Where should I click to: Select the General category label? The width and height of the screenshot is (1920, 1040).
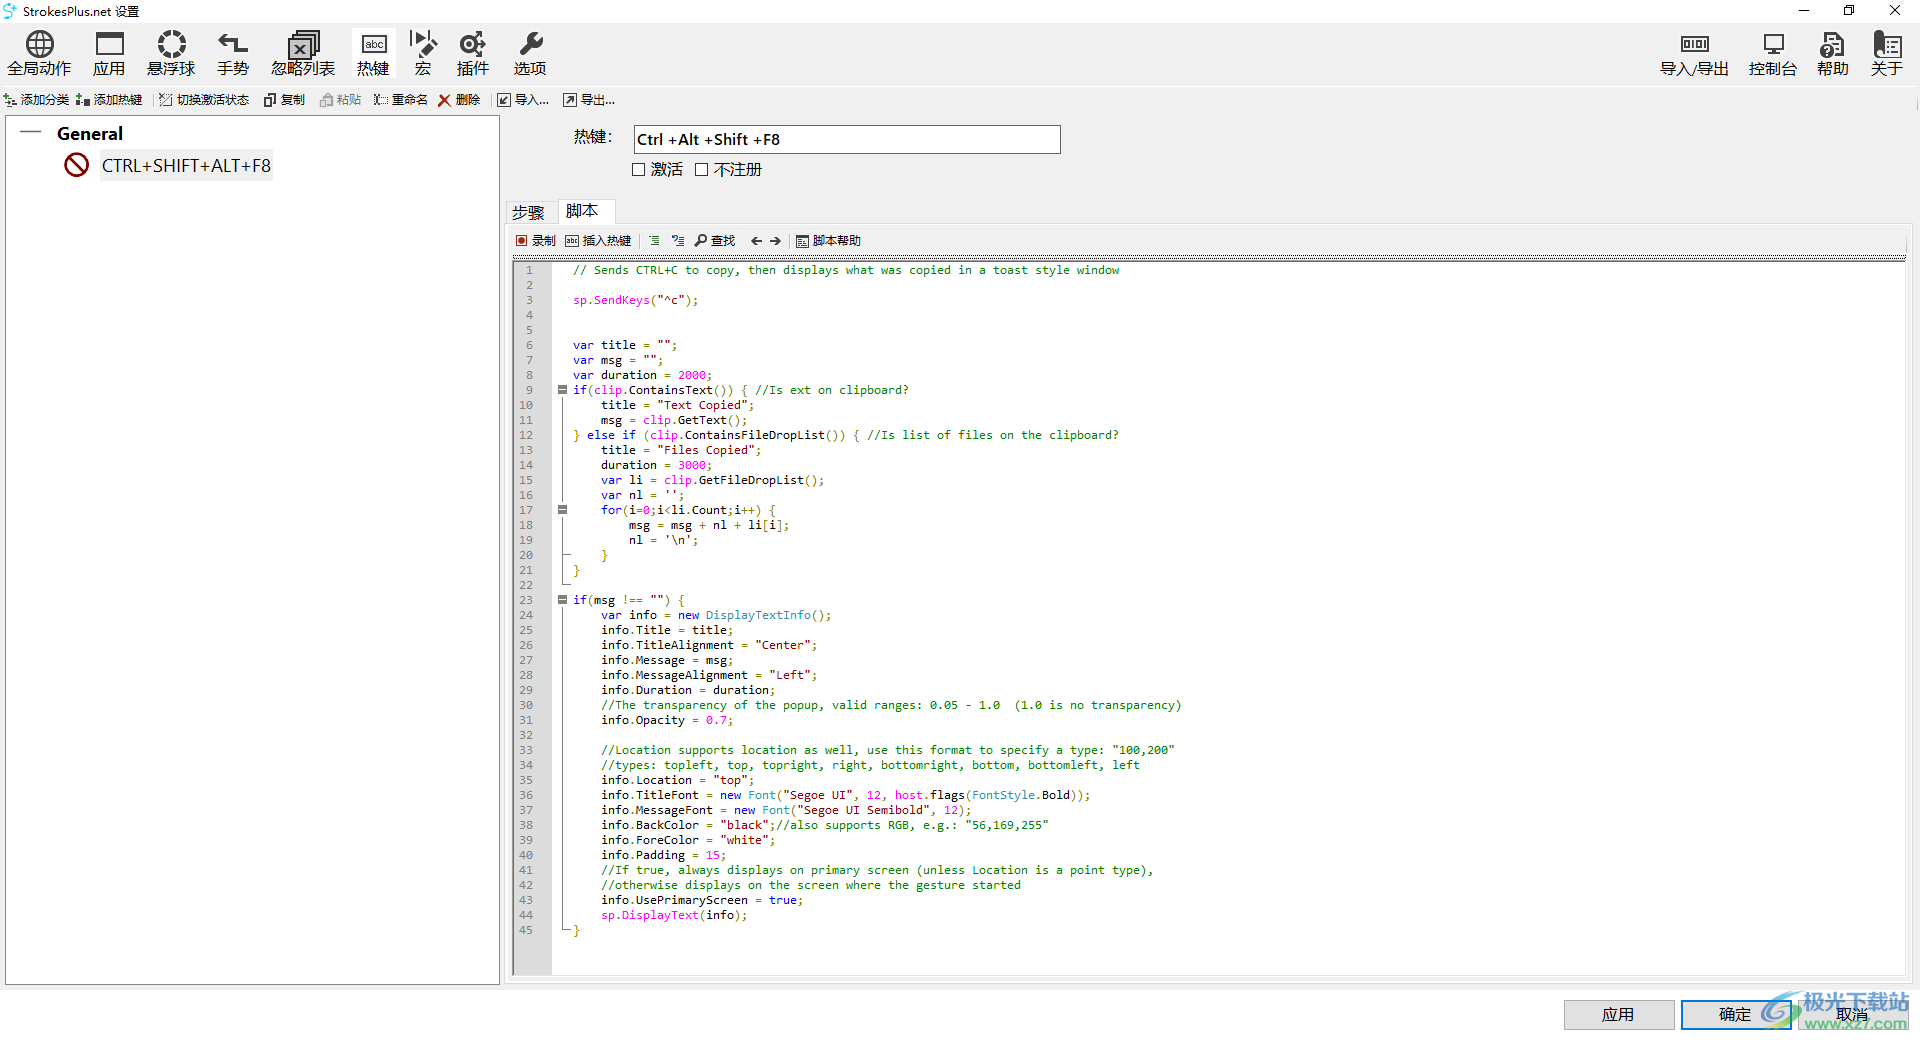tap(90, 133)
